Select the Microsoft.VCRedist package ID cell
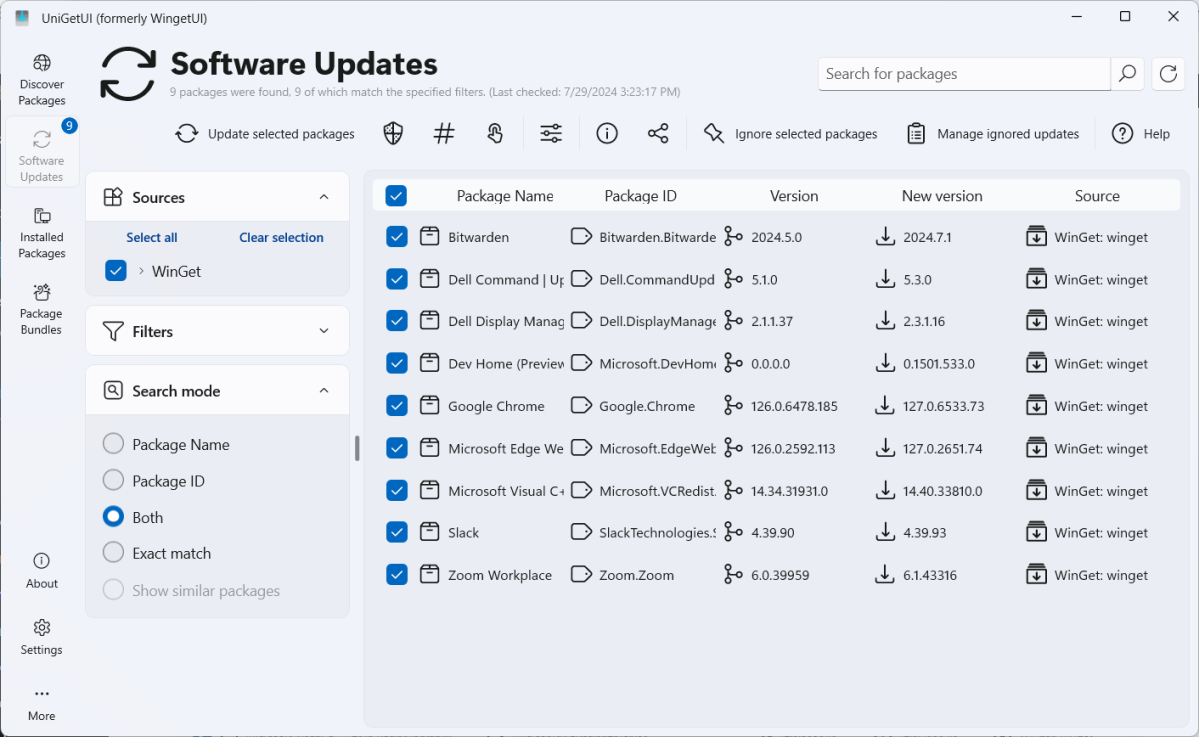Screen dimensions: 1199x737 [x=658, y=490]
